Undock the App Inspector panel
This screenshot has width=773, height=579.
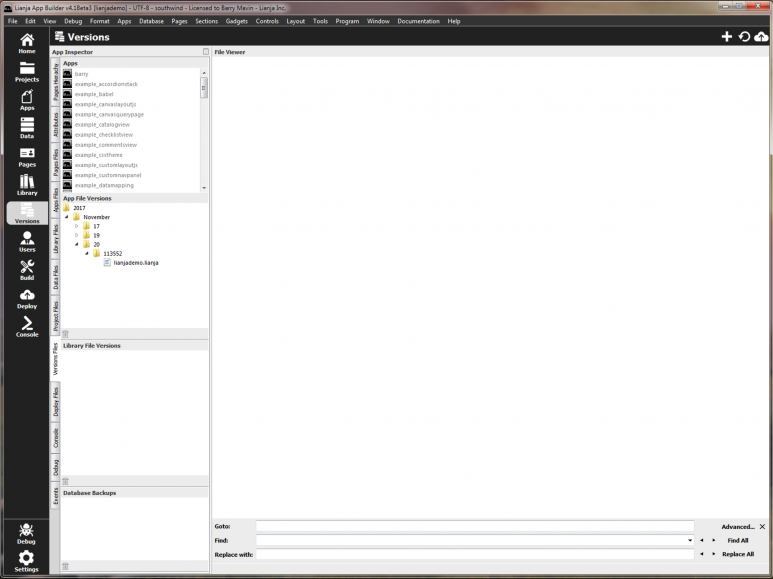coord(206,52)
